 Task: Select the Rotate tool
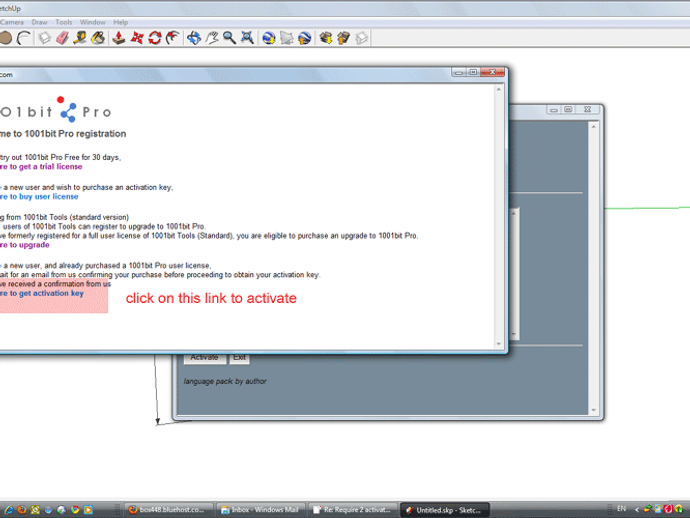pos(154,38)
